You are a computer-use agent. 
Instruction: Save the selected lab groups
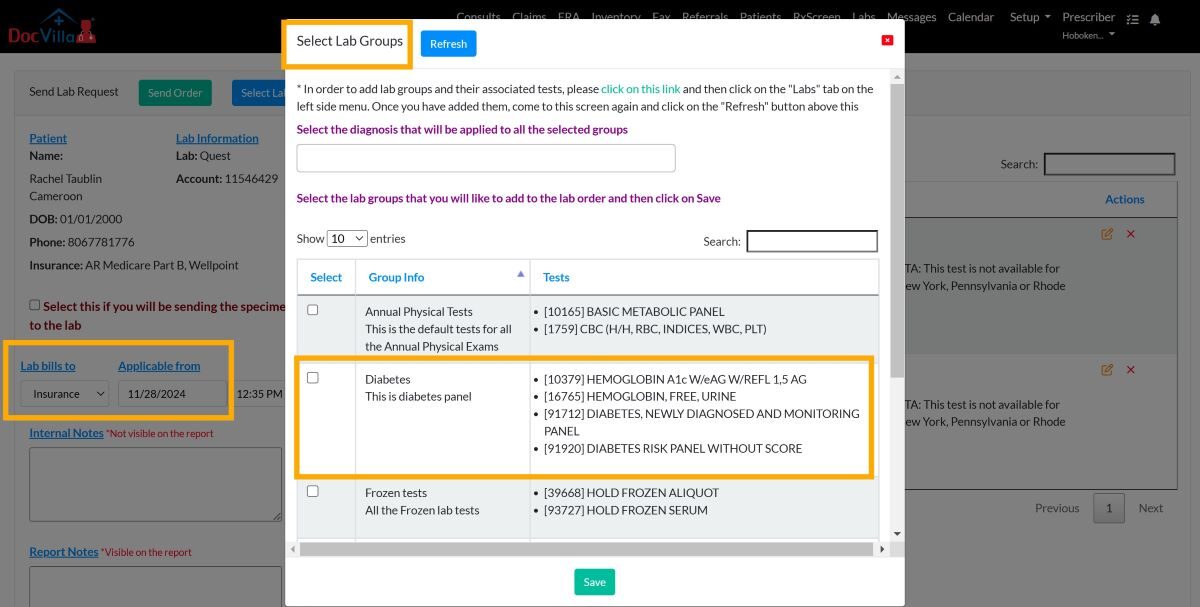click(x=594, y=582)
